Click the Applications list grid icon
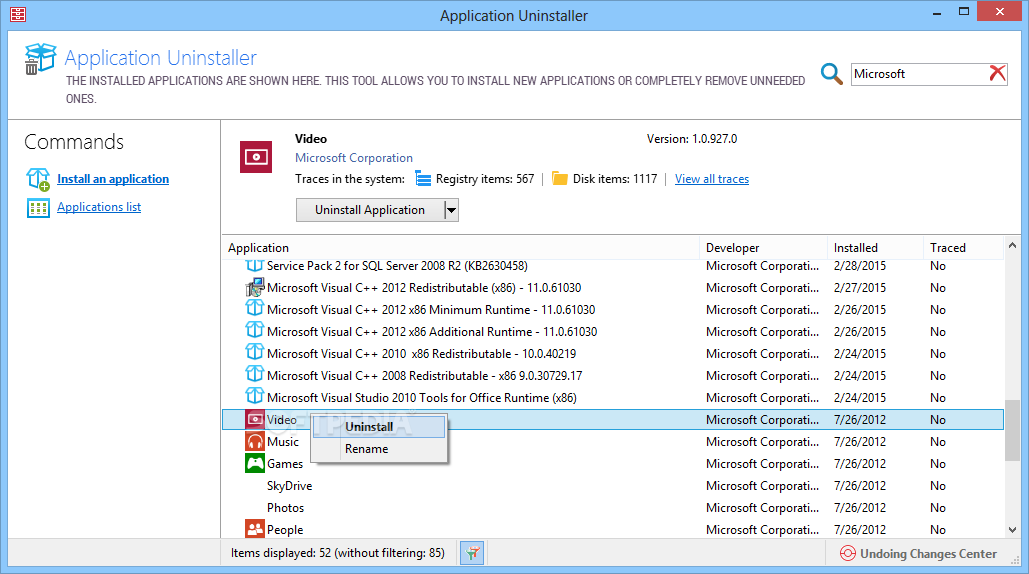 pyautogui.click(x=38, y=208)
